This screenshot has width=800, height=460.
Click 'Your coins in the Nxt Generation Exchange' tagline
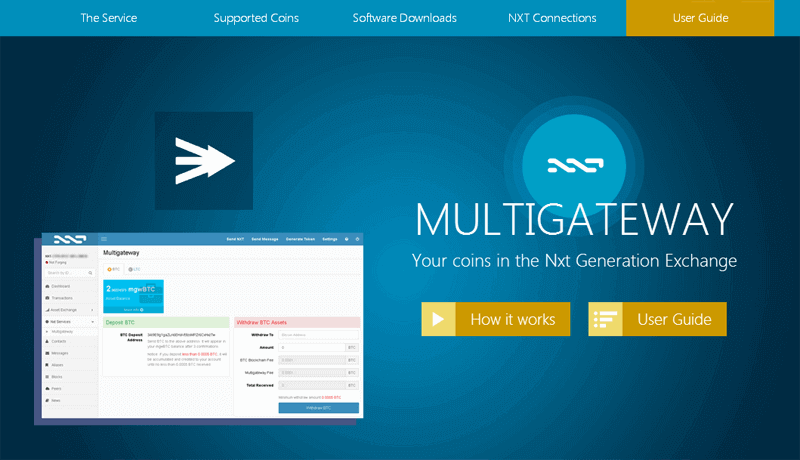tap(574, 261)
